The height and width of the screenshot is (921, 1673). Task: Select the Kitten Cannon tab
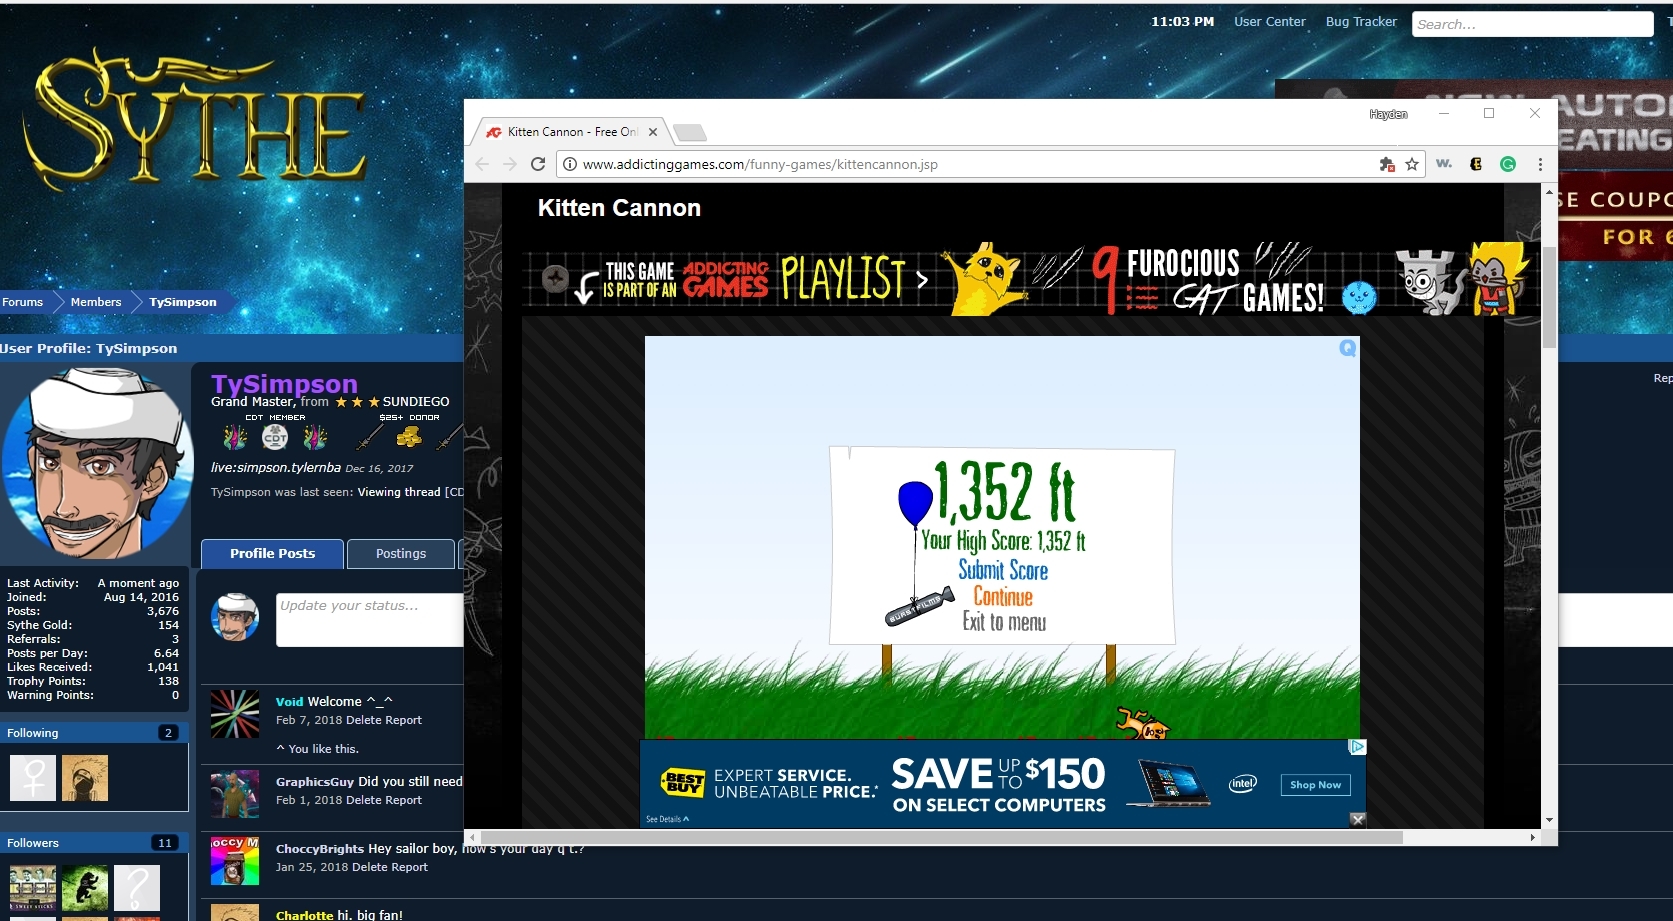(571, 132)
